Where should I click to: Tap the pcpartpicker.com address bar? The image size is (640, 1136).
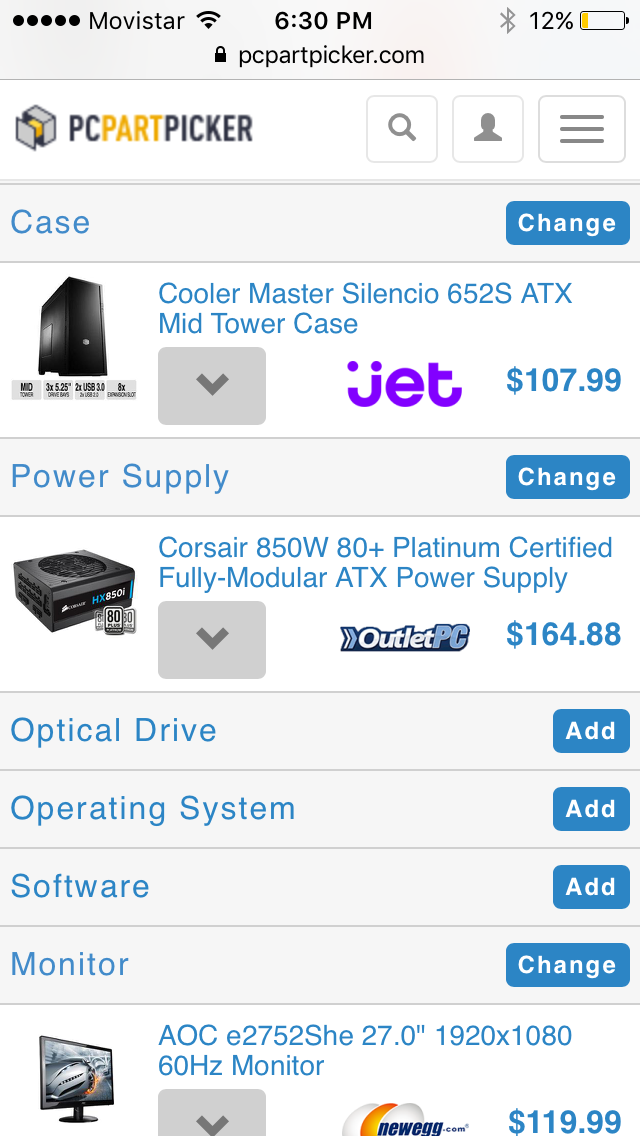tap(320, 56)
